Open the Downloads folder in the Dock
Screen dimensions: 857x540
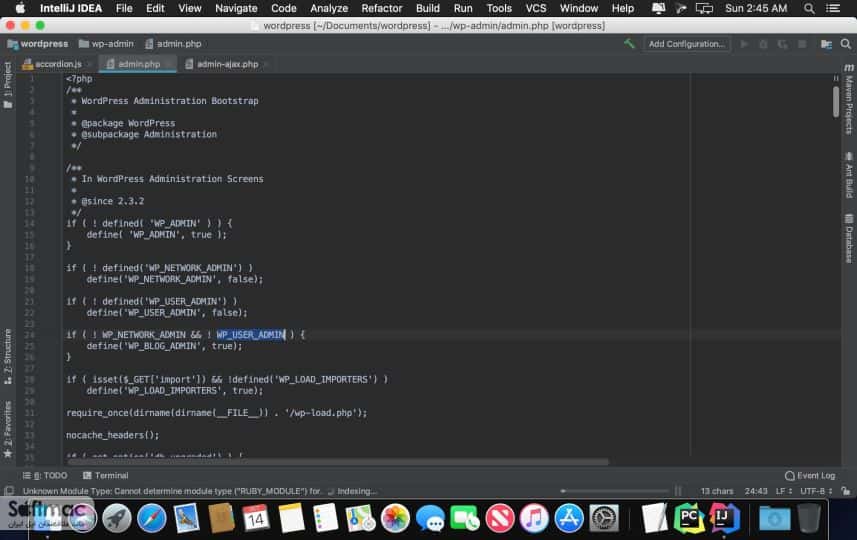click(774, 518)
